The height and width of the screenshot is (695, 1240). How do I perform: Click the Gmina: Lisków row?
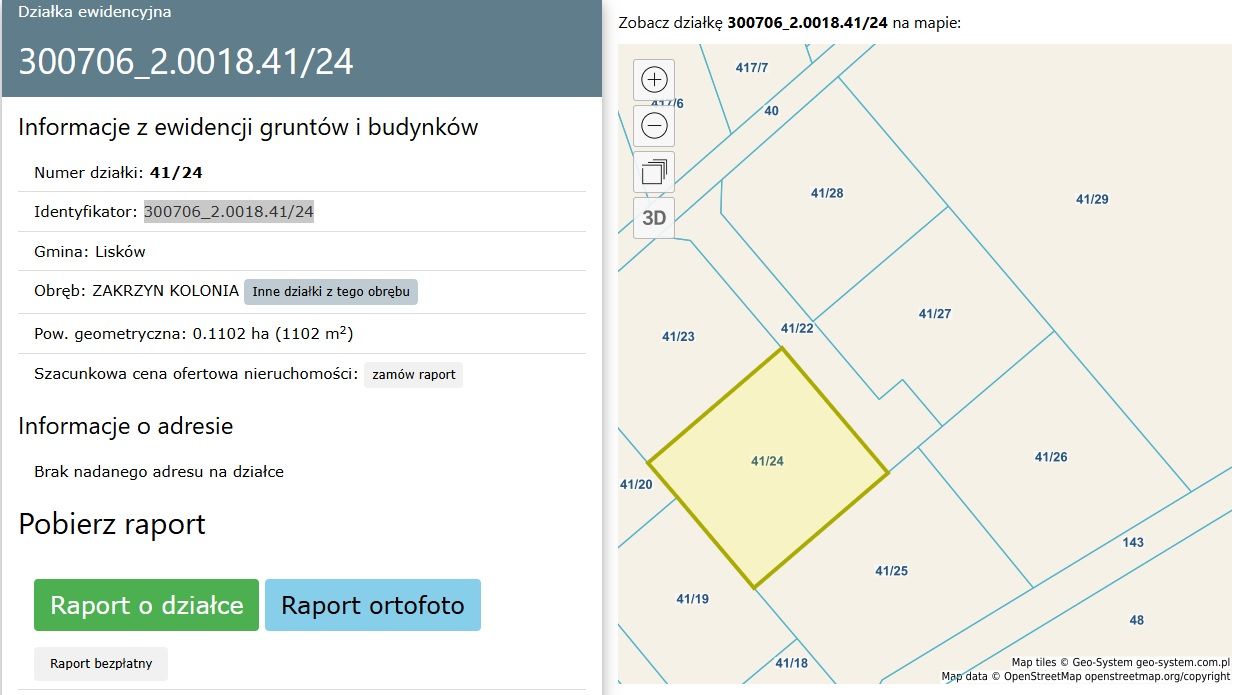[302, 251]
